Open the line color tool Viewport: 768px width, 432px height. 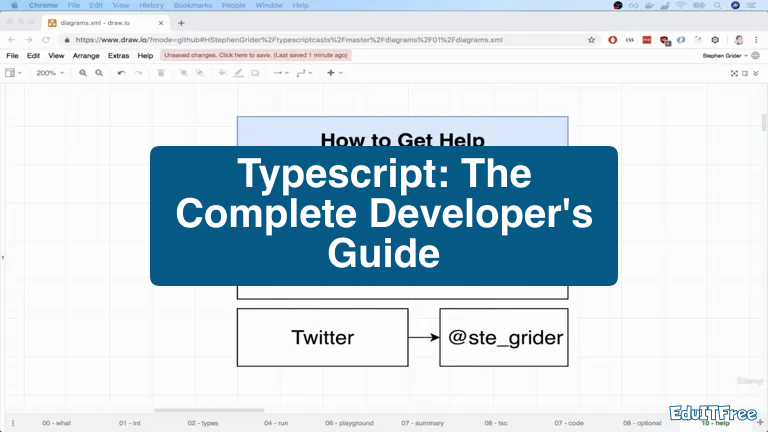click(x=239, y=73)
